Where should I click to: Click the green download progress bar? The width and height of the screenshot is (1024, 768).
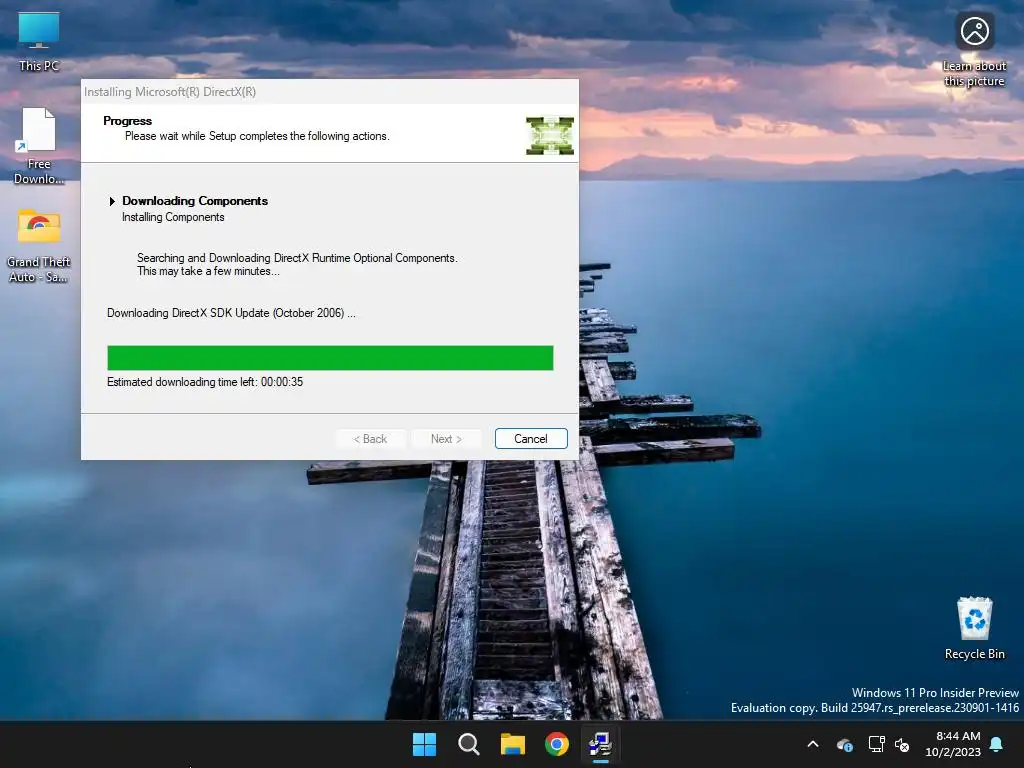tap(330, 358)
